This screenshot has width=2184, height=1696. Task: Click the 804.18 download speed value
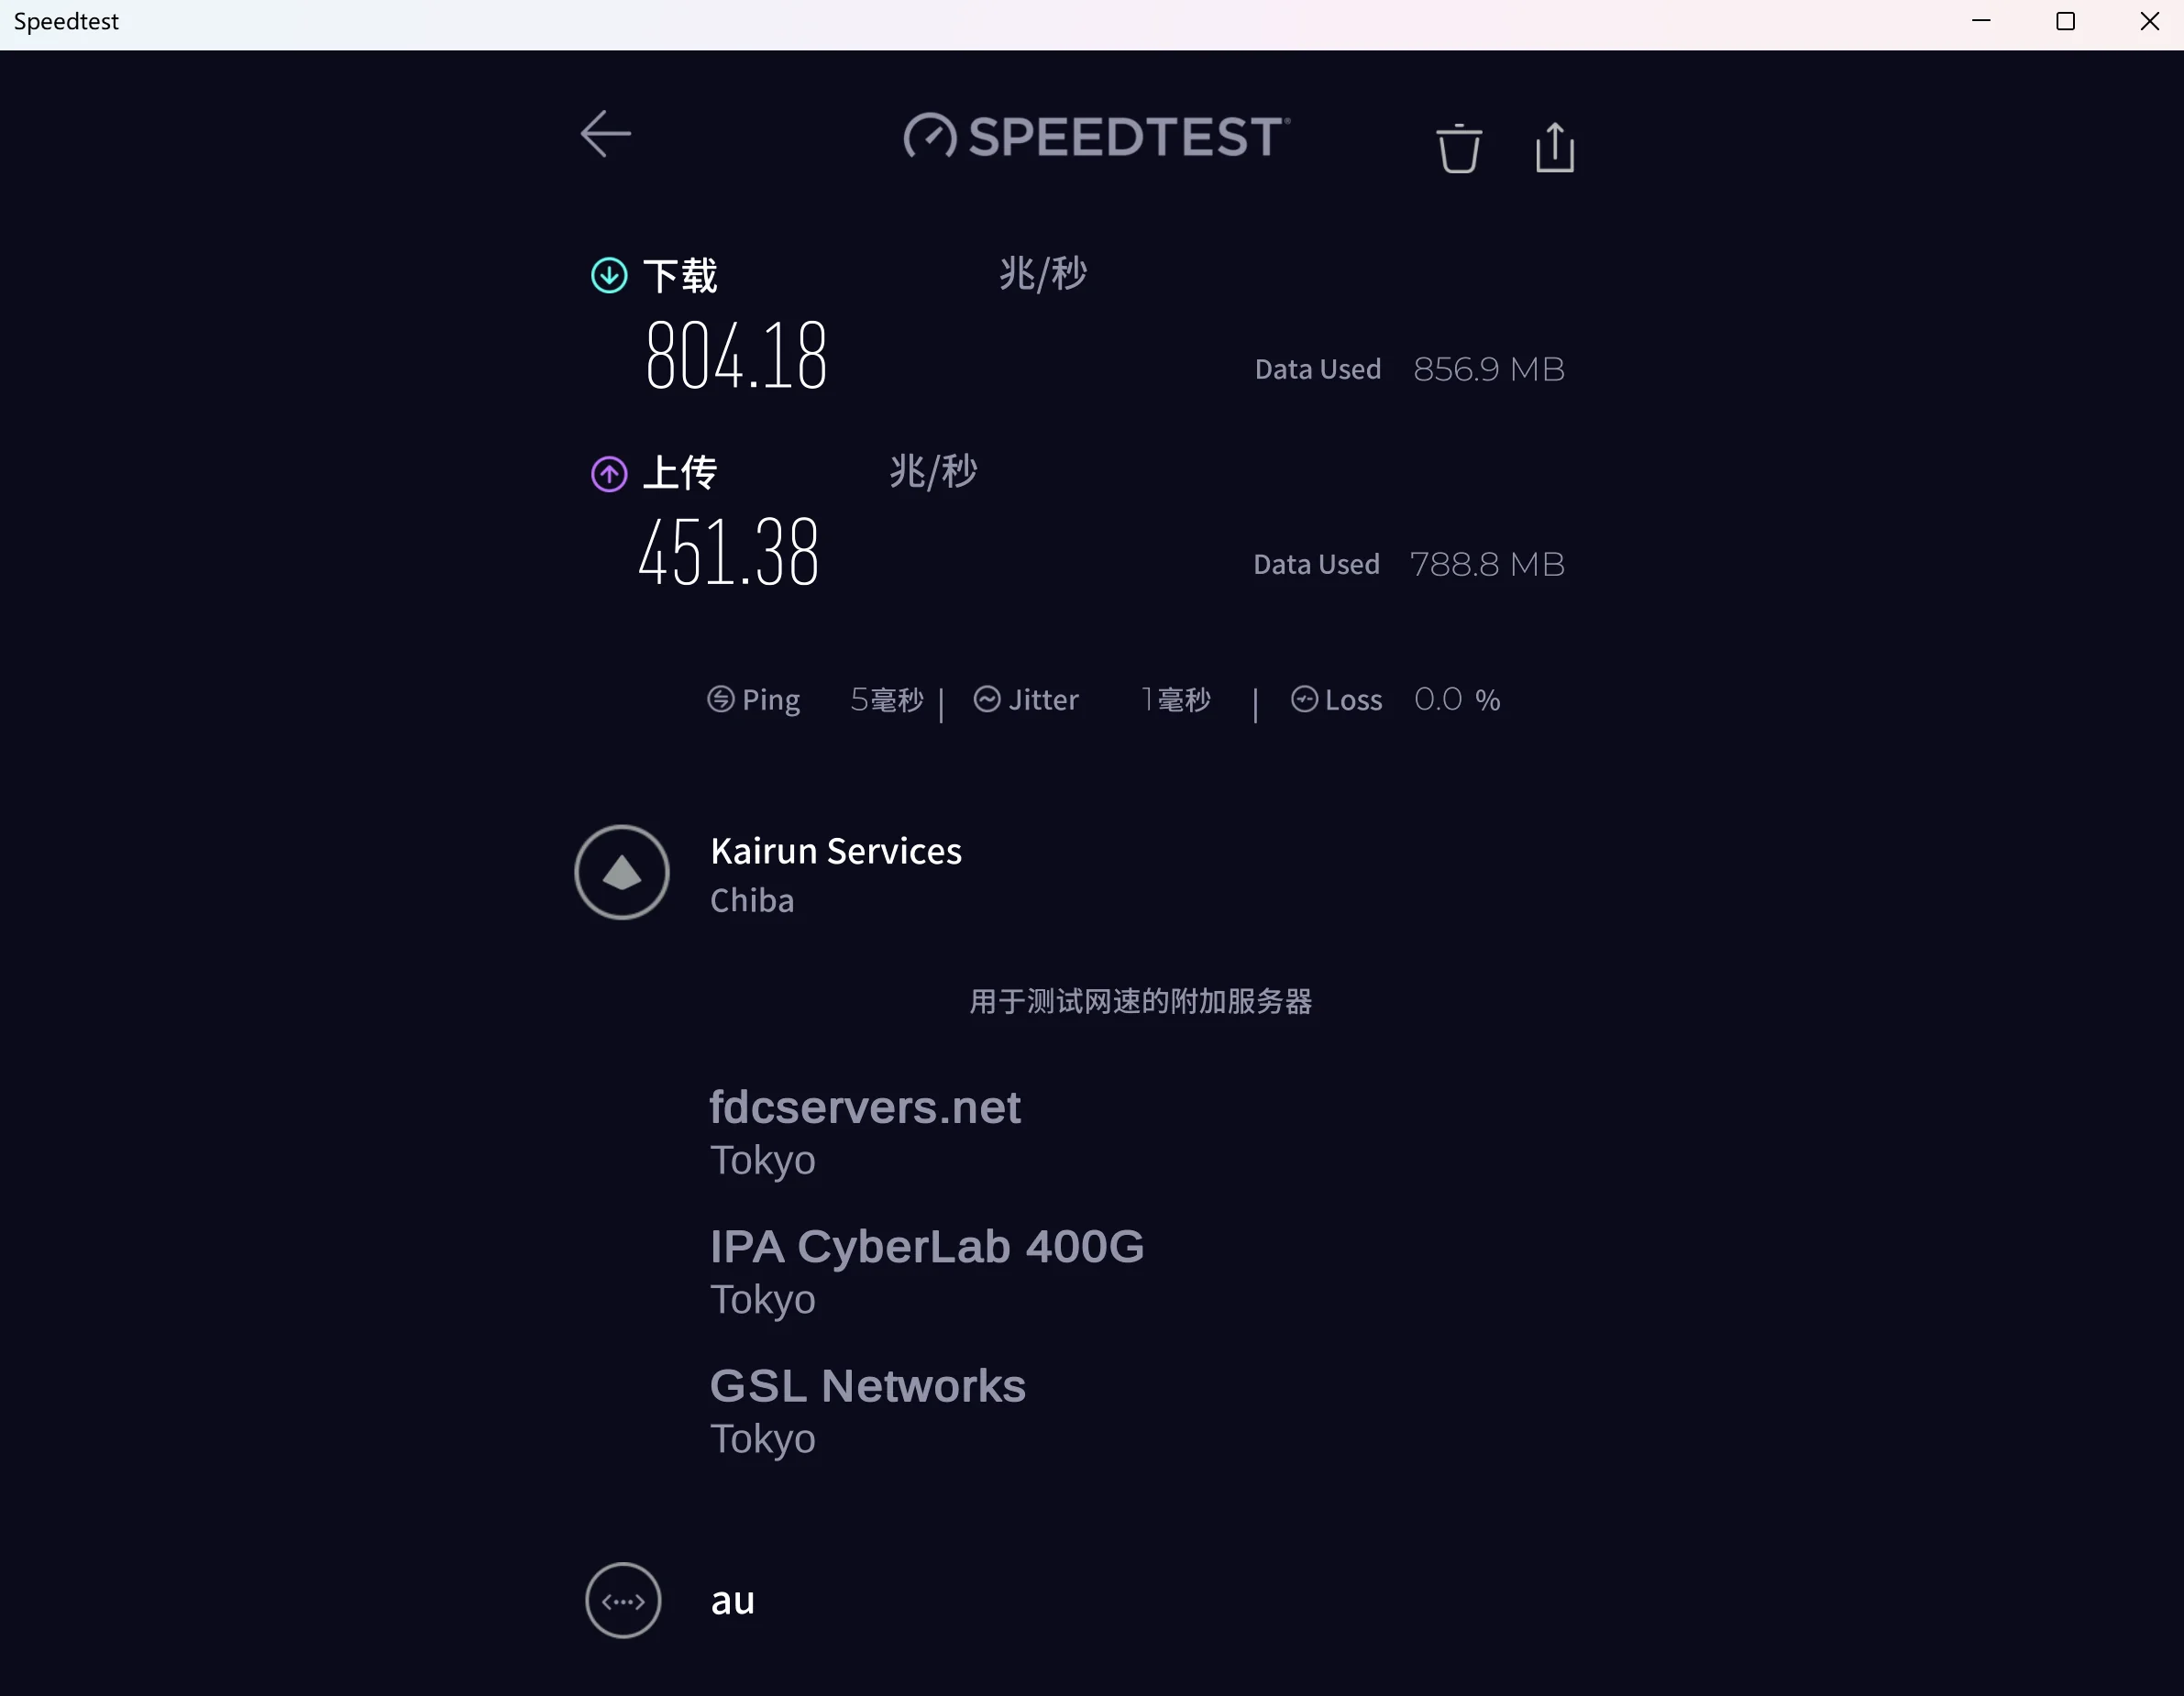(736, 355)
